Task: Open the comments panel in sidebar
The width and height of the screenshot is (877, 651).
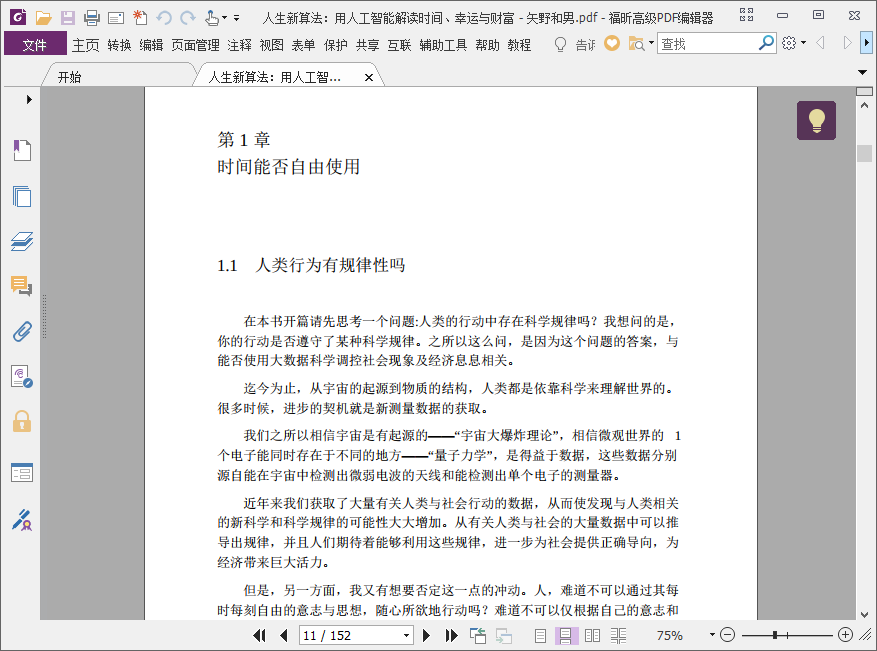Action: (22, 286)
